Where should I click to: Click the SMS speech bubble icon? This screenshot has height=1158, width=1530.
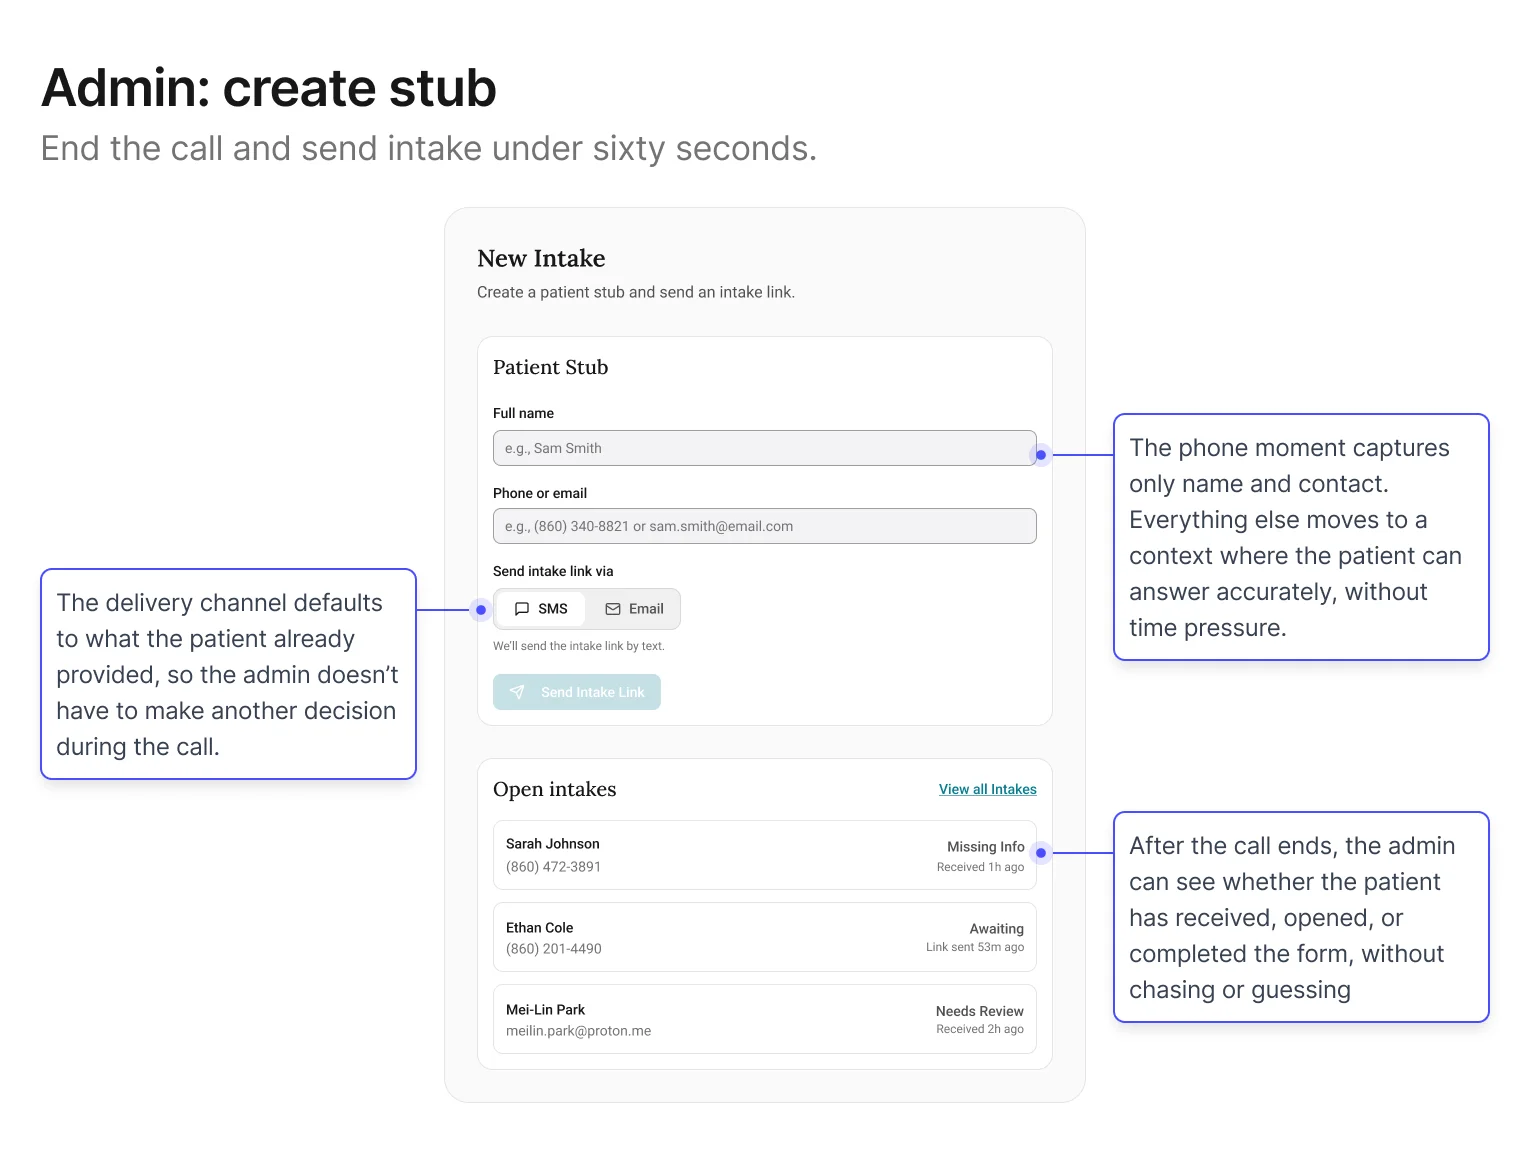coord(521,609)
